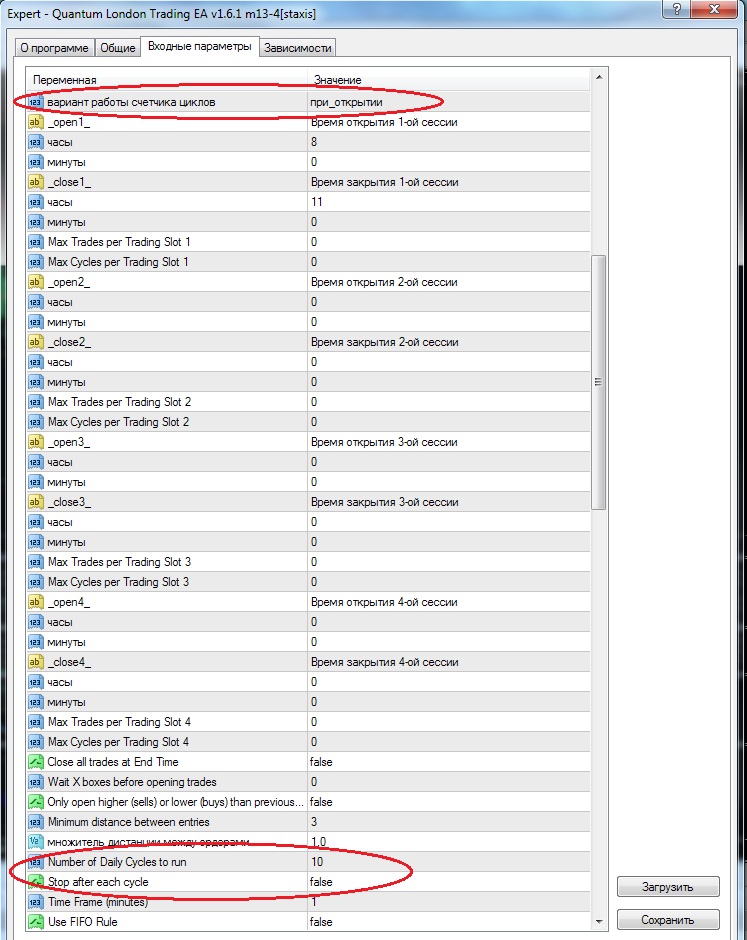This screenshot has height=940, width=747.
Task: Select icon of Max Trades per Trading Slot 1
Action: (x=36, y=242)
